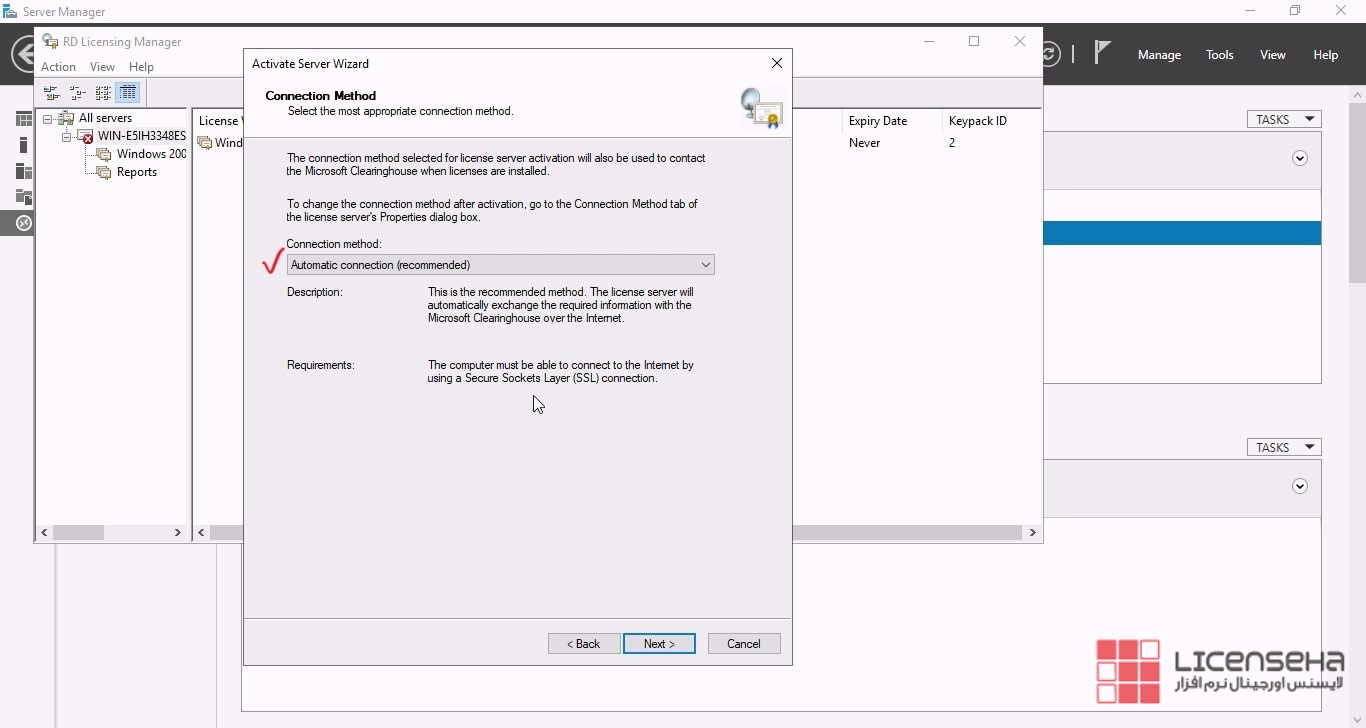Collapse the All servers tree node
The image size is (1366, 728).
[x=47, y=119]
